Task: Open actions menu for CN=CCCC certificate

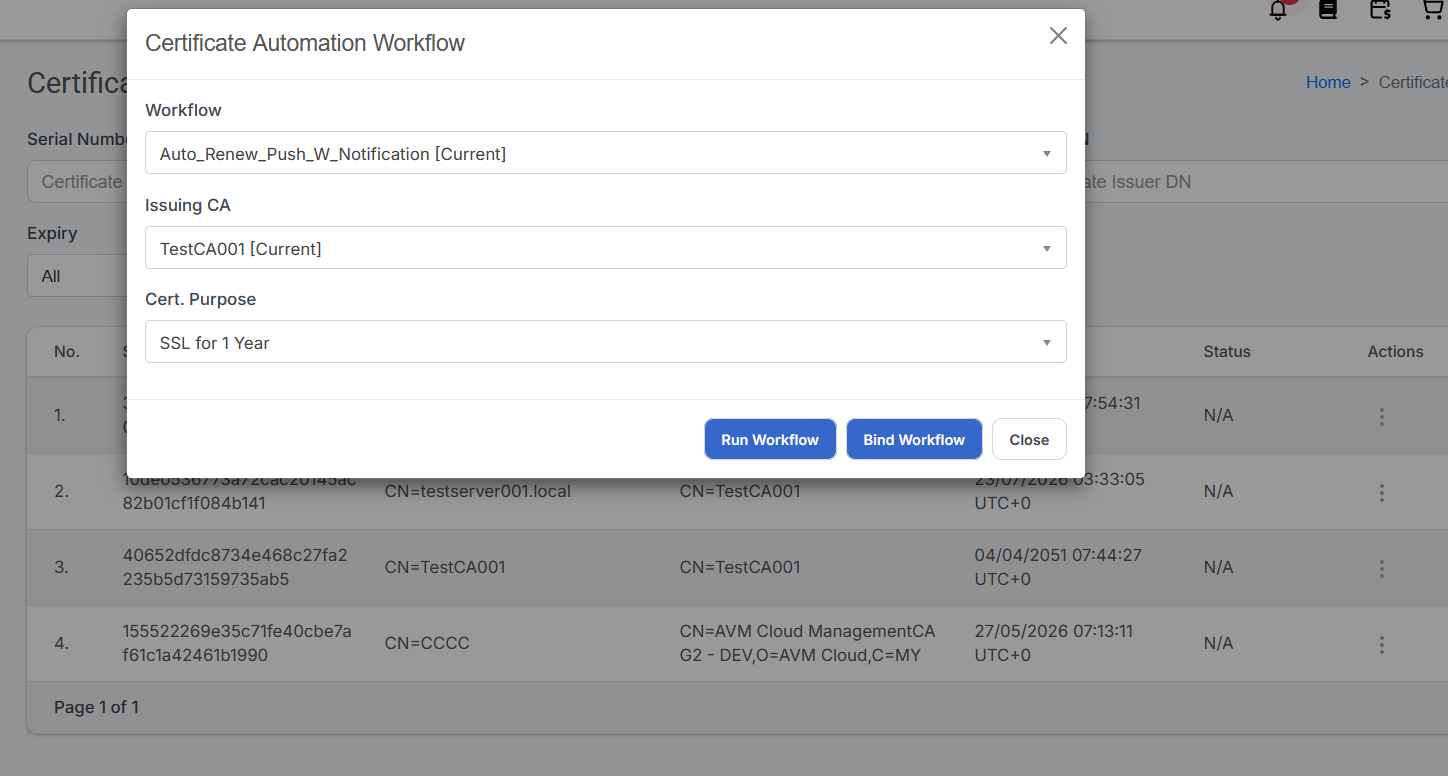Action: pyautogui.click(x=1382, y=644)
